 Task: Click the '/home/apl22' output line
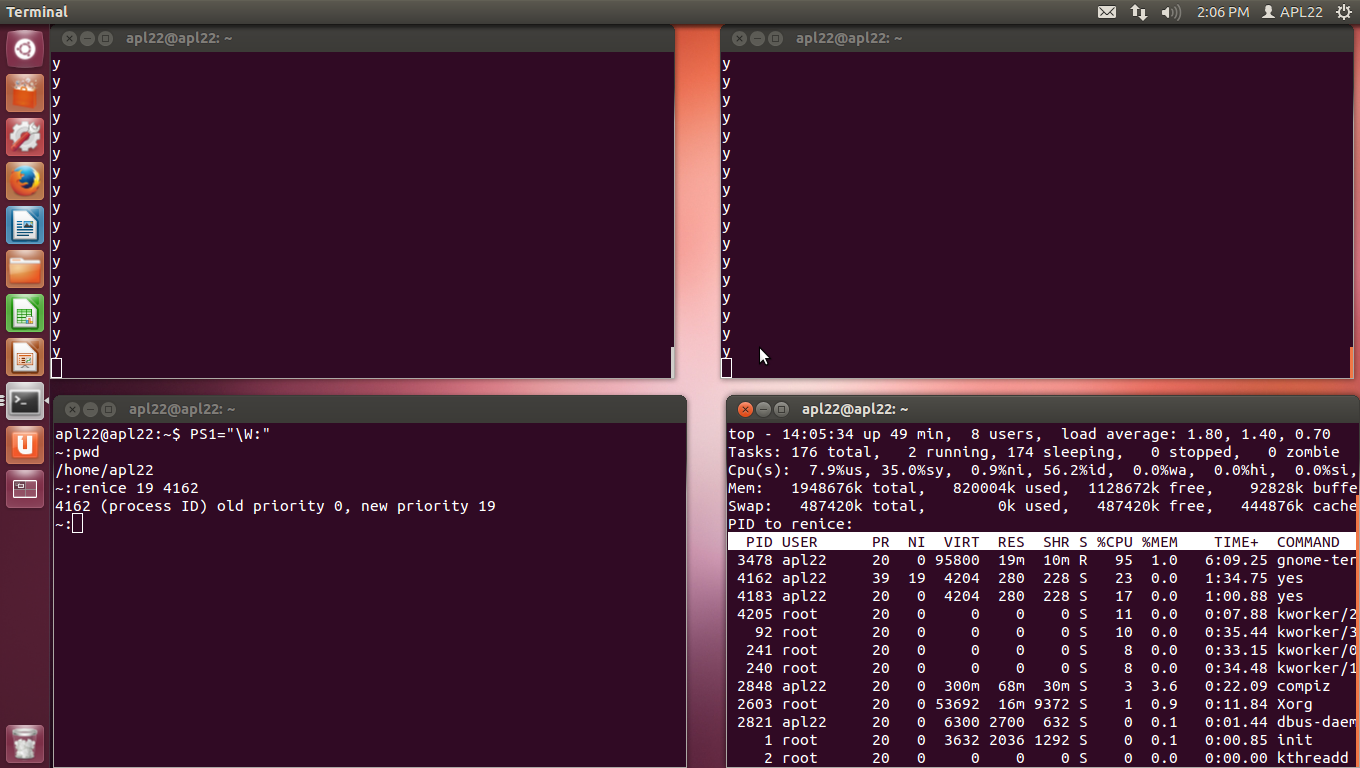(x=104, y=470)
